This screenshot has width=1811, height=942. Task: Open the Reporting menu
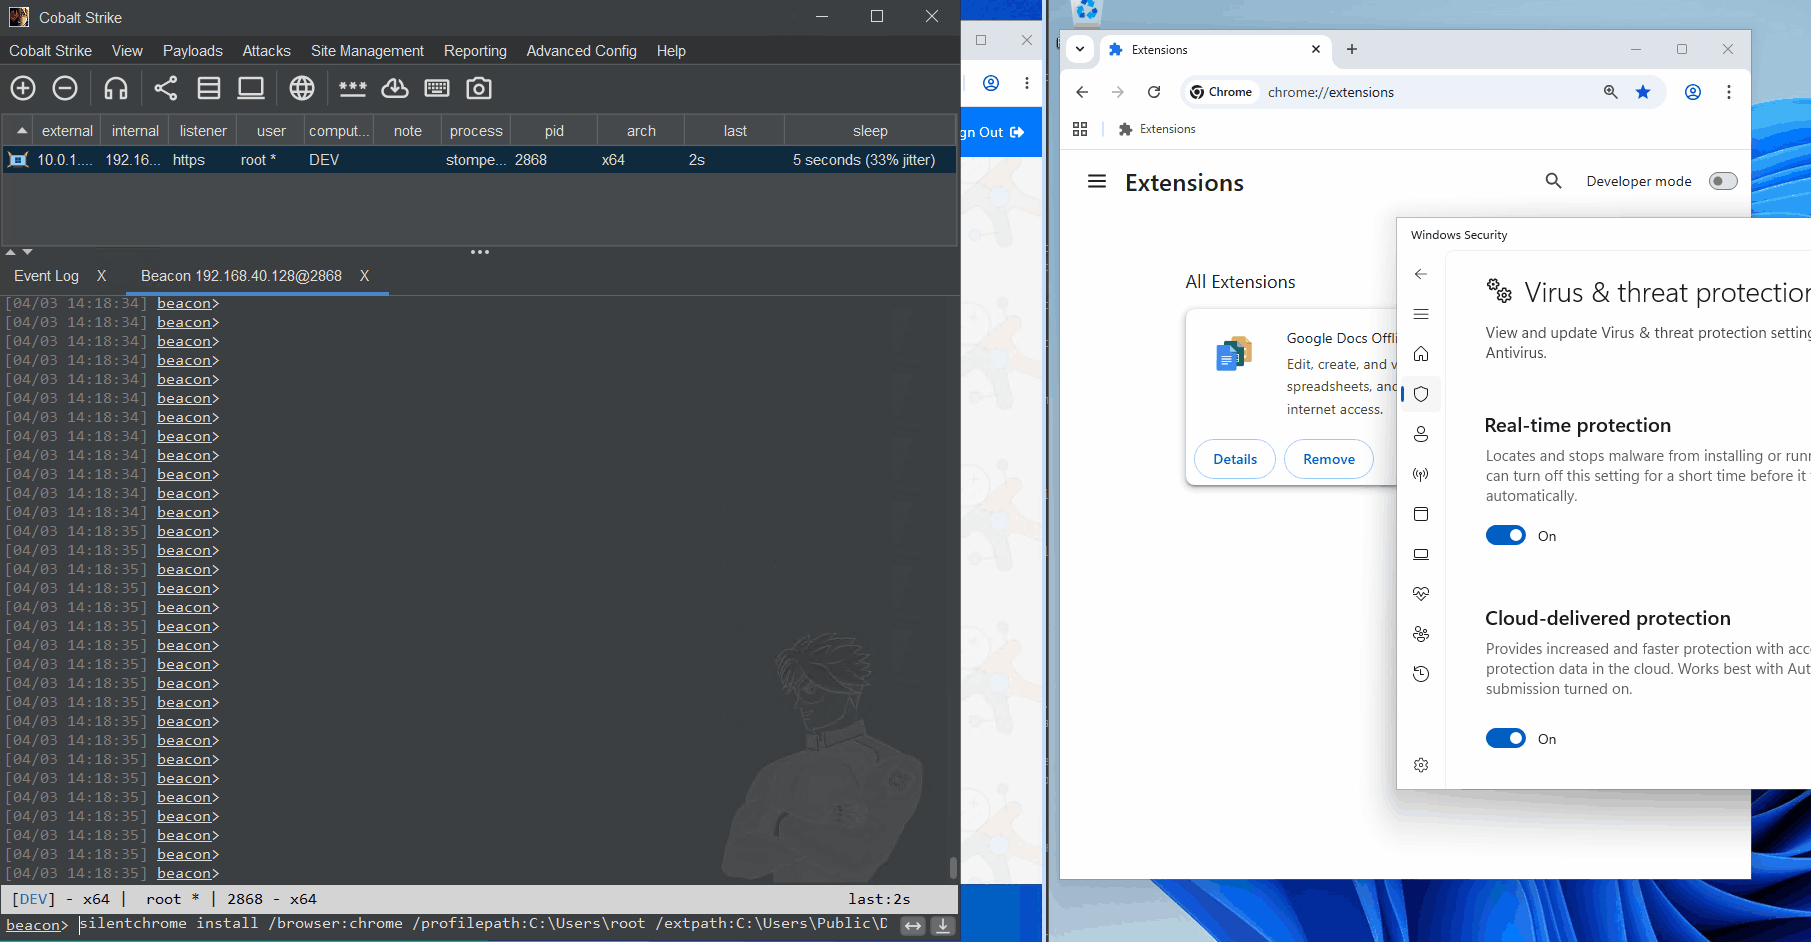[x=475, y=51]
